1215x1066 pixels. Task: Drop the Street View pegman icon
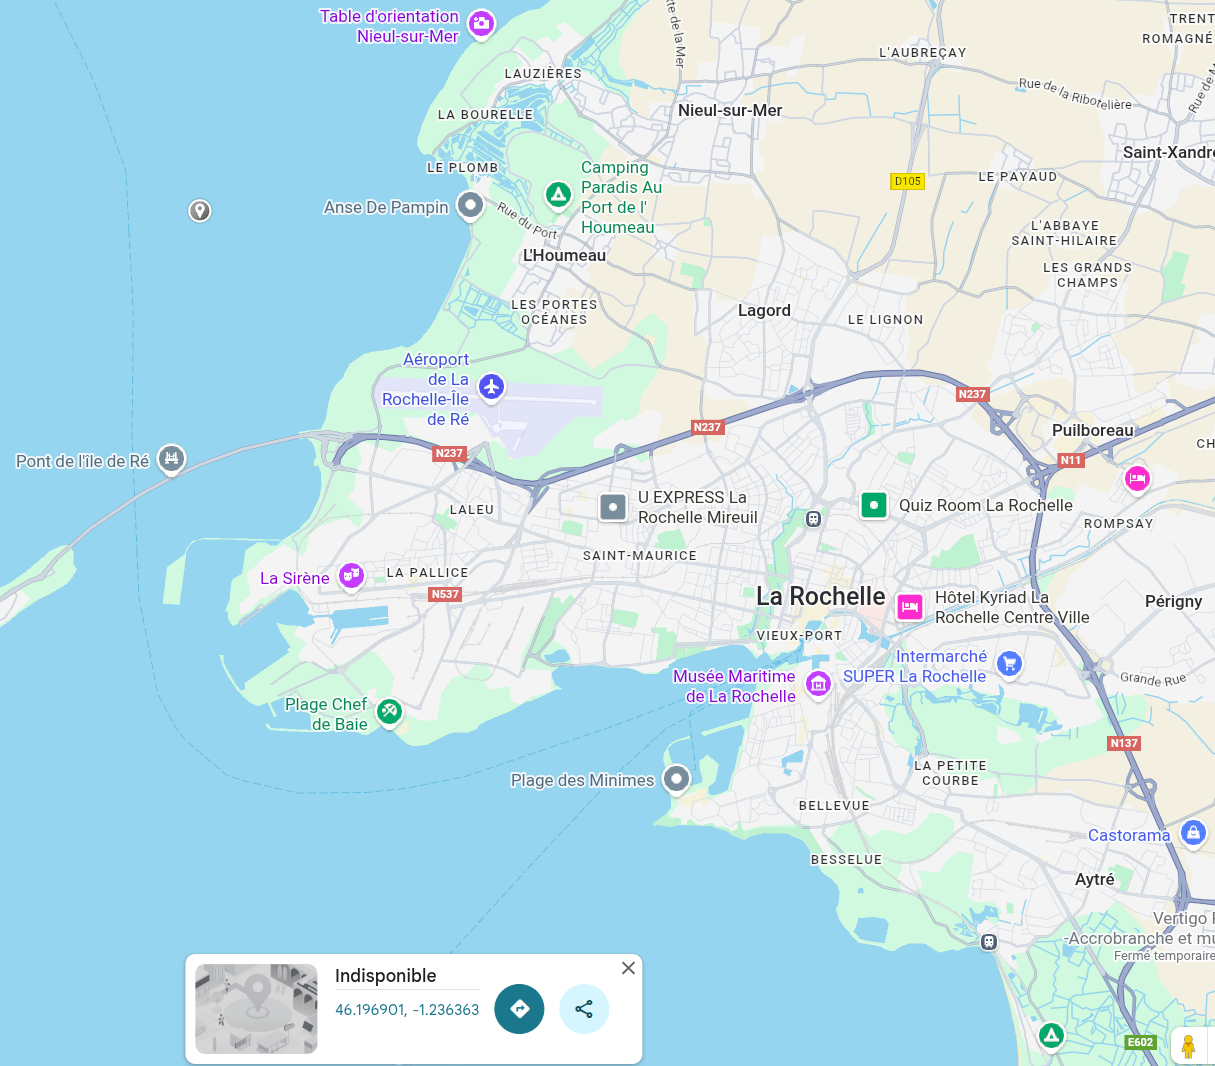1188,1046
